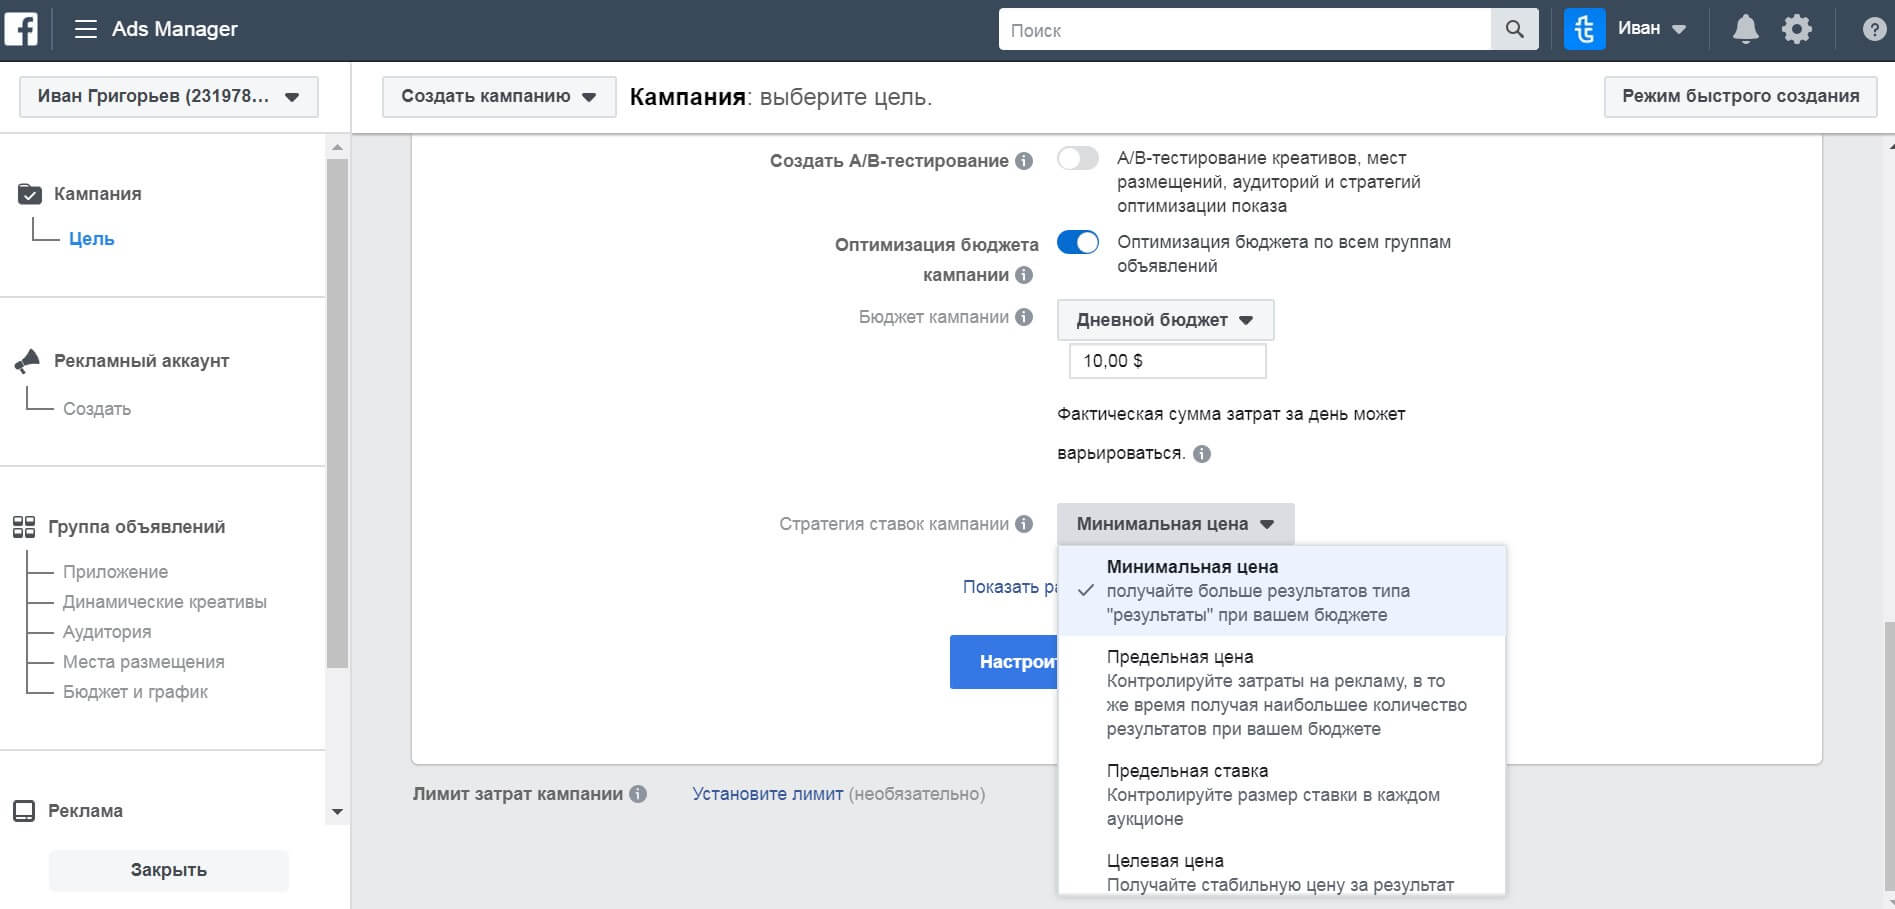The width and height of the screenshot is (1895, 909).
Task: Click info icon next to Оптимизация бюджета кампании
Action: coord(1024,275)
